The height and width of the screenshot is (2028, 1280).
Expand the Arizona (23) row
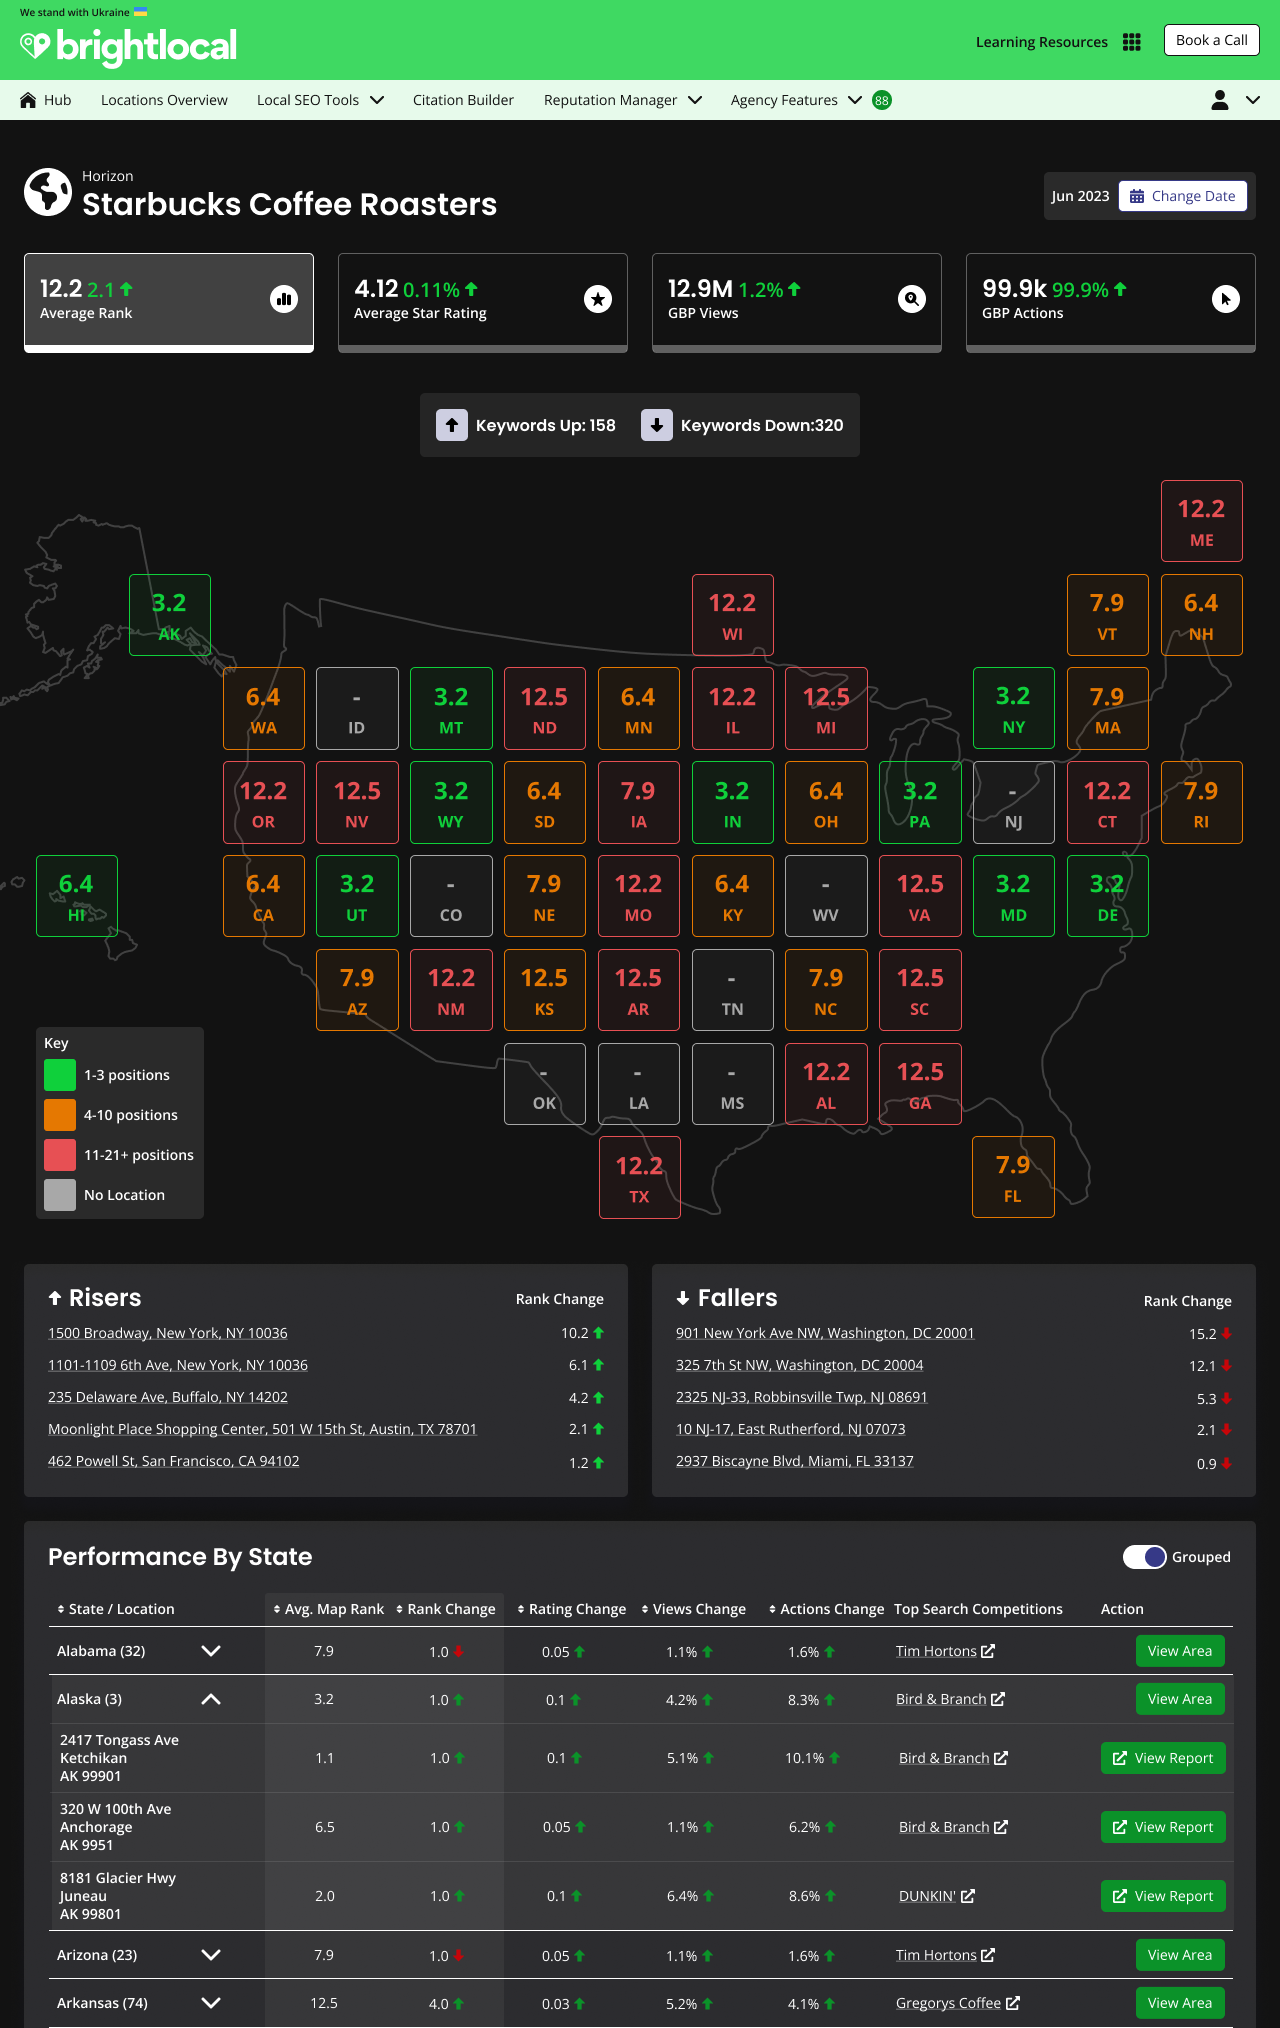(211, 1955)
